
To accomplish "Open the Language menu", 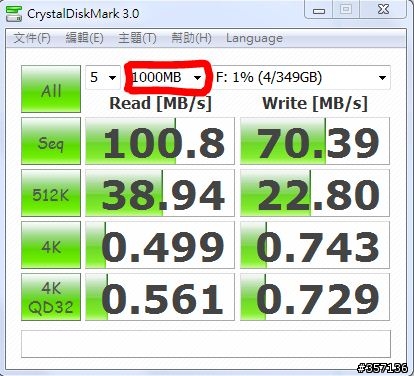I will (x=254, y=38).
